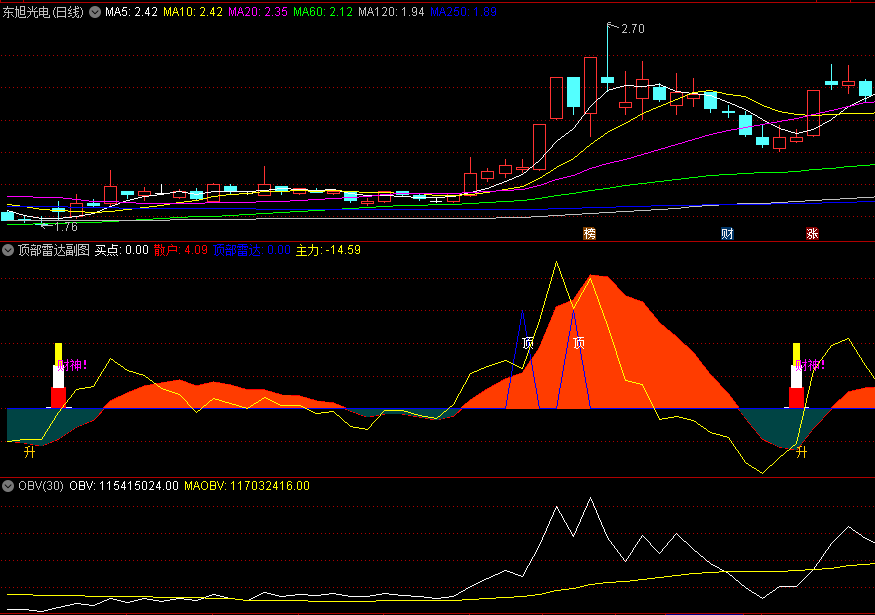The height and width of the screenshot is (615, 875).
Task: Click the candlestick at the 2.70 high
Action: (608, 80)
